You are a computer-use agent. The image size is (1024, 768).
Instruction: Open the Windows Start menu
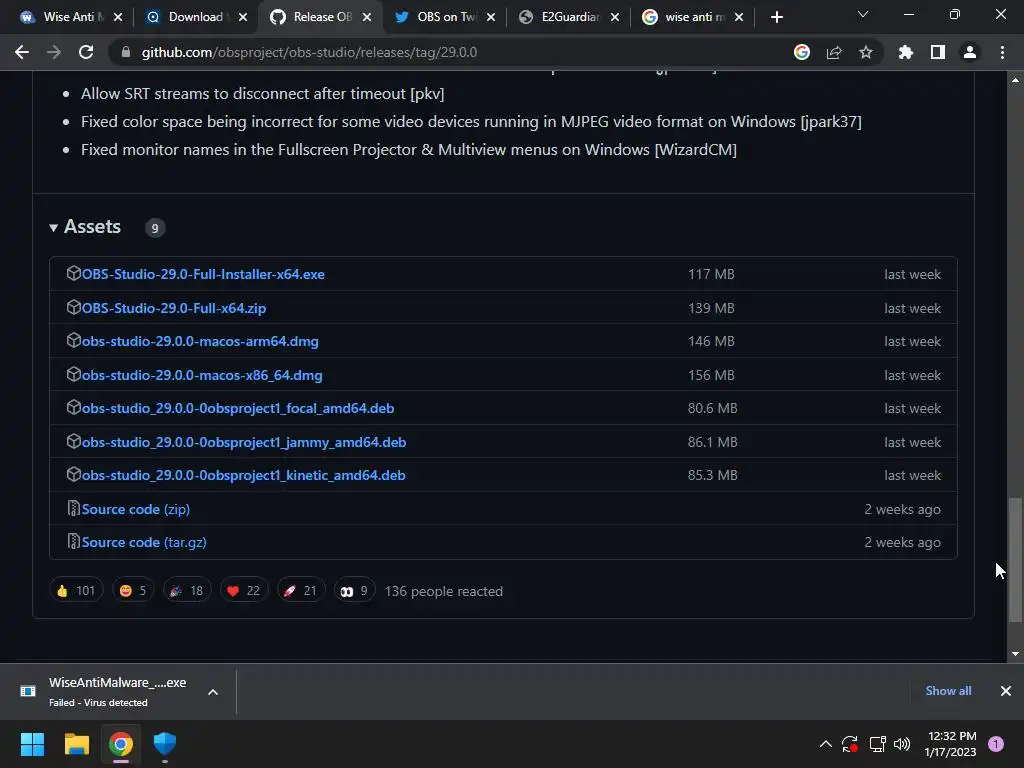tap(32, 744)
